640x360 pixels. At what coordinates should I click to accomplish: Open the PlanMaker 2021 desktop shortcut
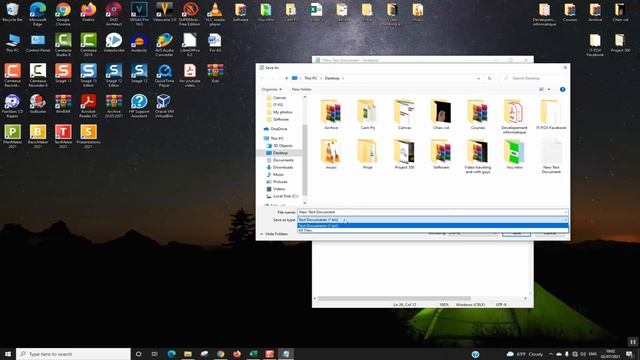[x=12, y=136]
